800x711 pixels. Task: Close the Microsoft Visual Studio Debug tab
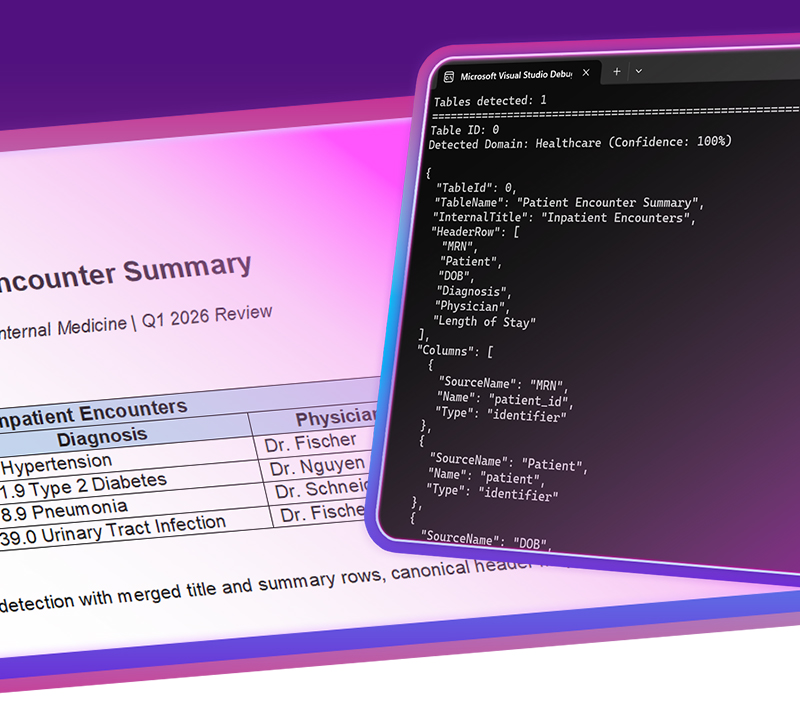[586, 73]
